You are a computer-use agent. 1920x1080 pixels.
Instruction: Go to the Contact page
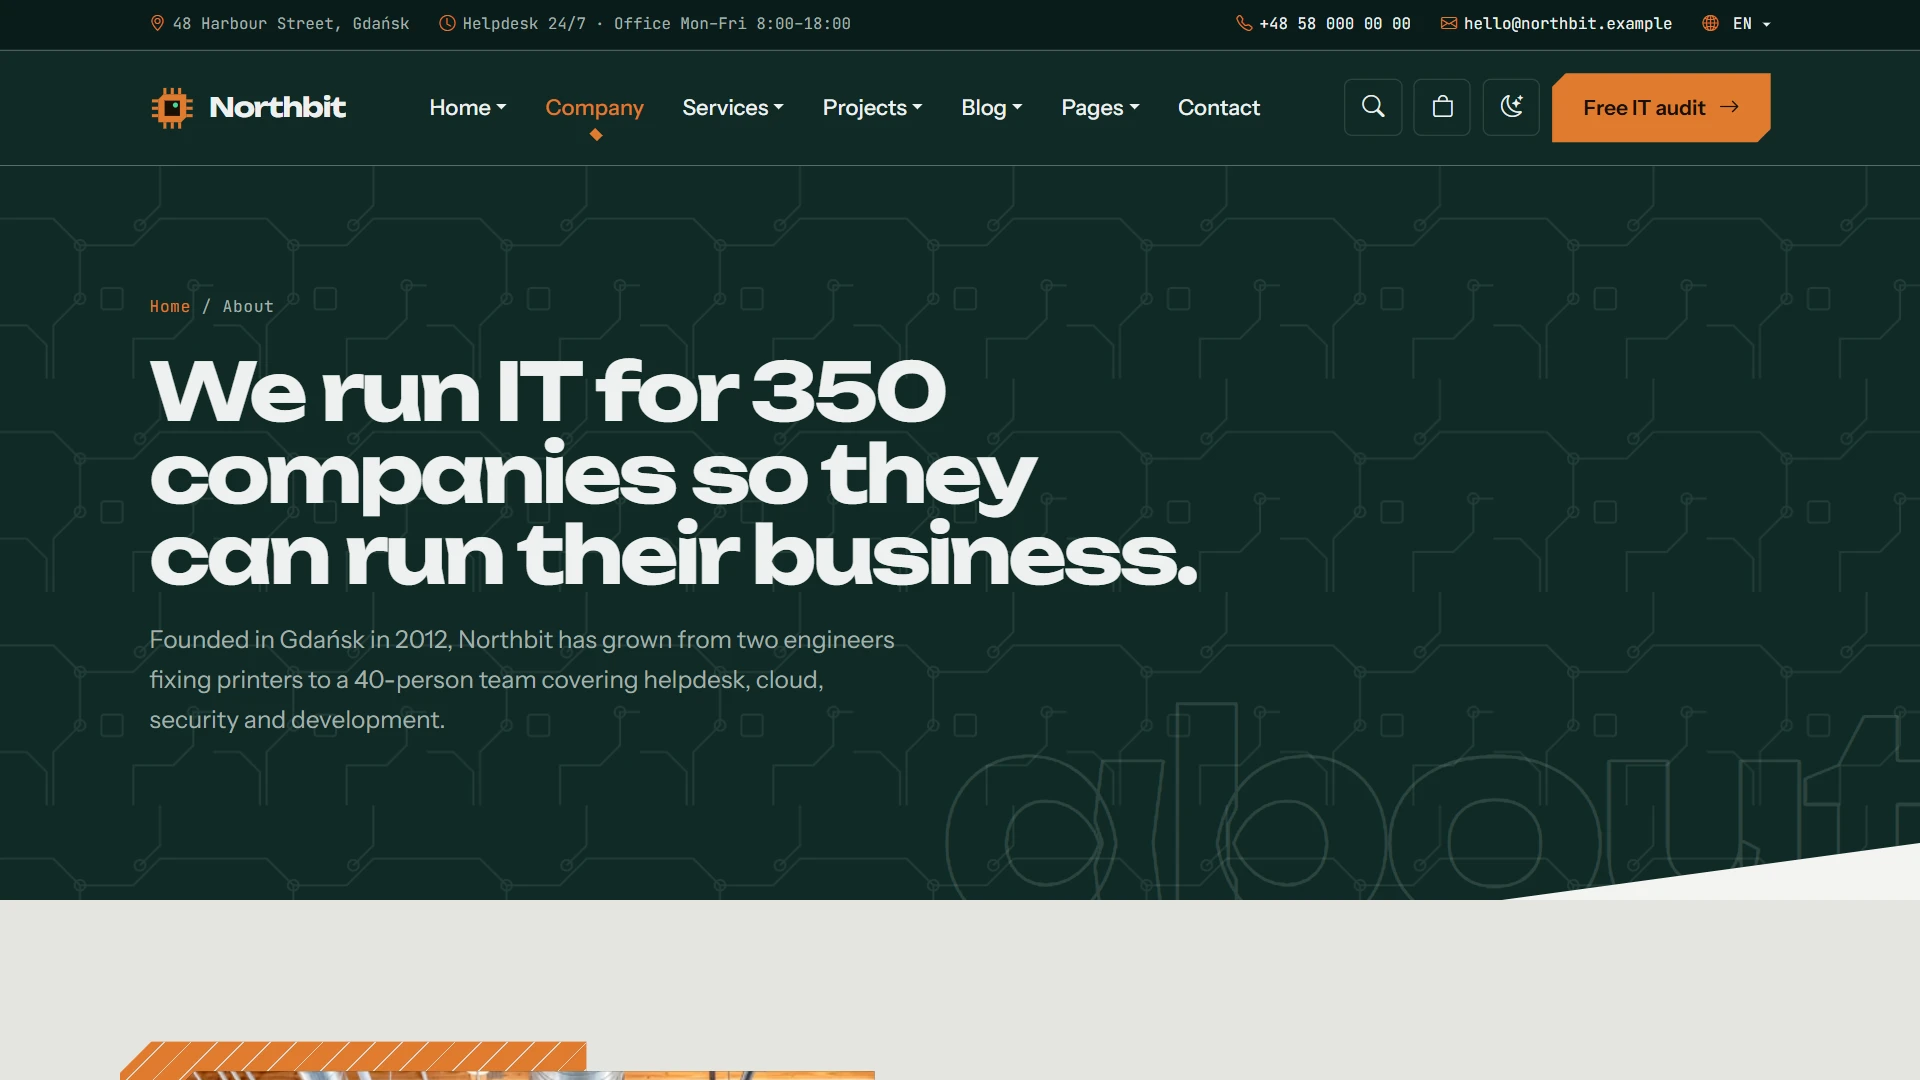tap(1218, 107)
